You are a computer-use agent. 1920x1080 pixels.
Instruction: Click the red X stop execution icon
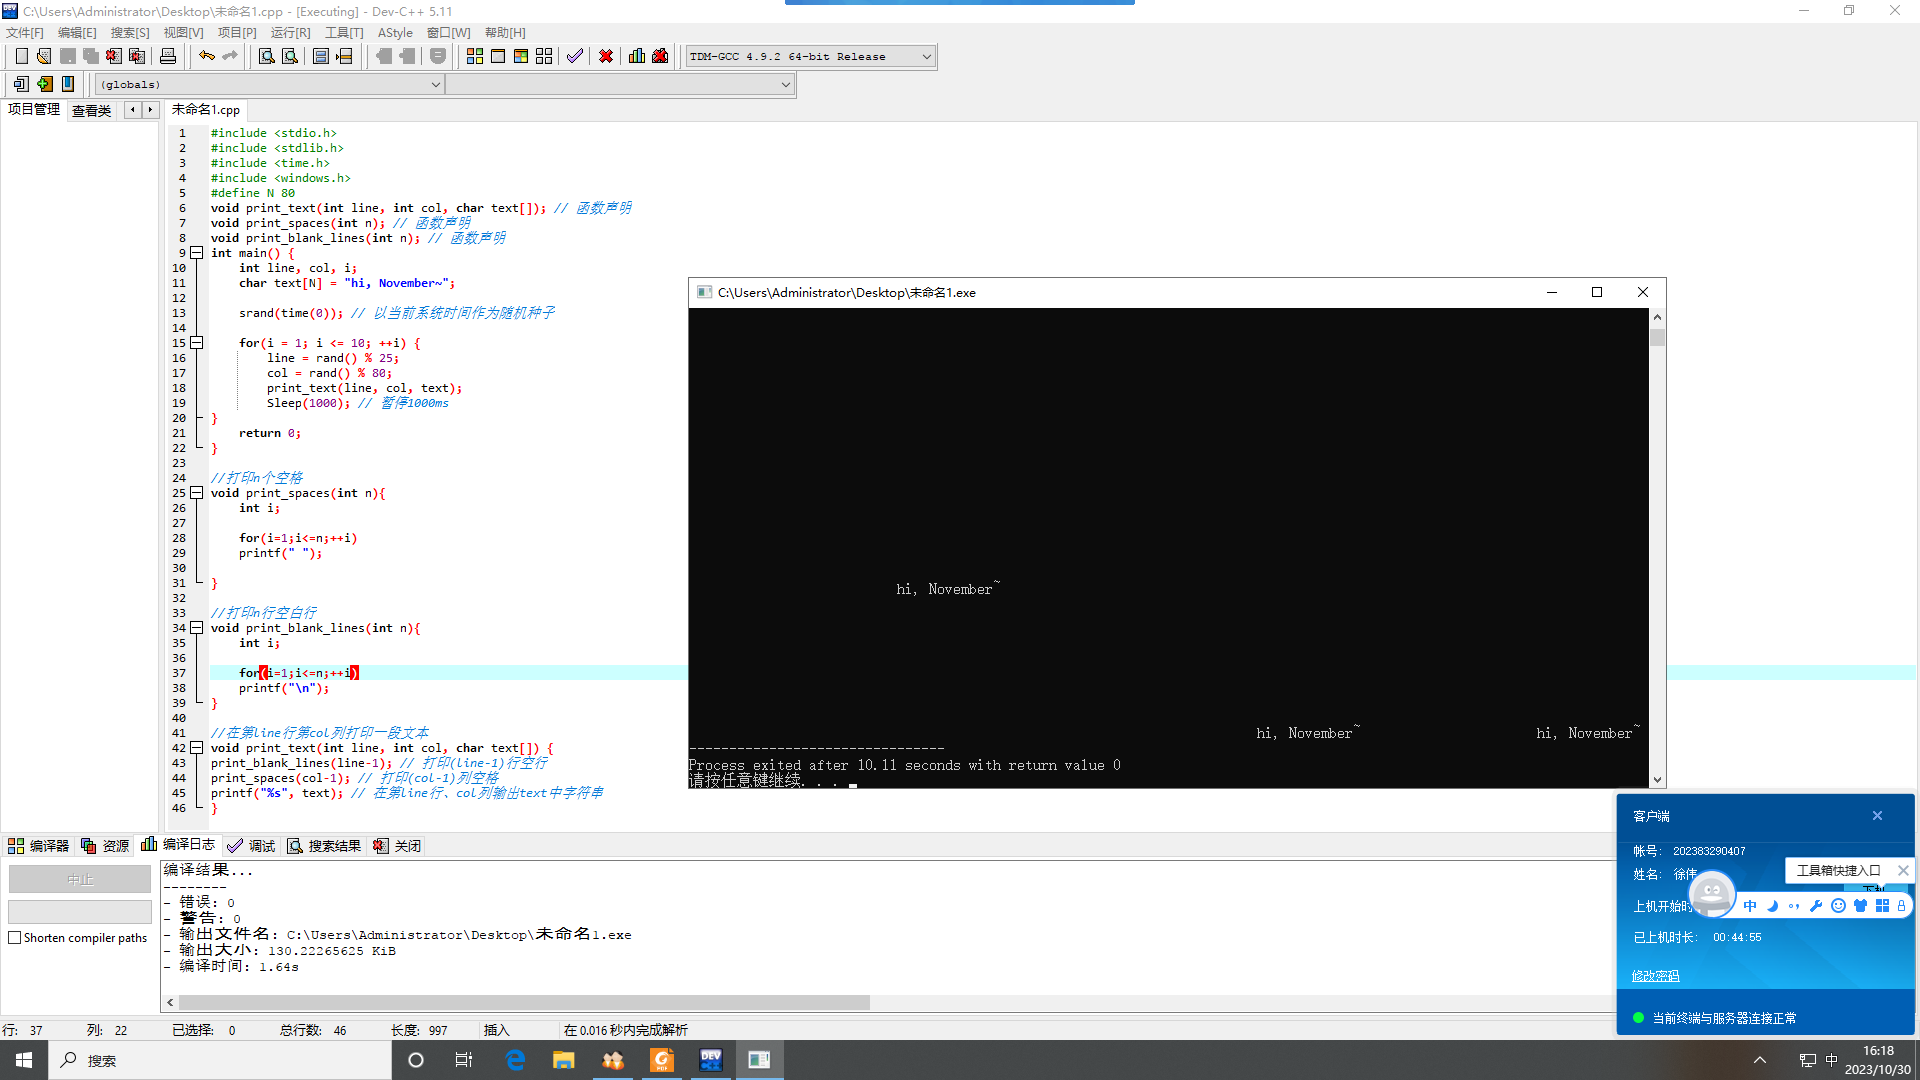(x=606, y=57)
